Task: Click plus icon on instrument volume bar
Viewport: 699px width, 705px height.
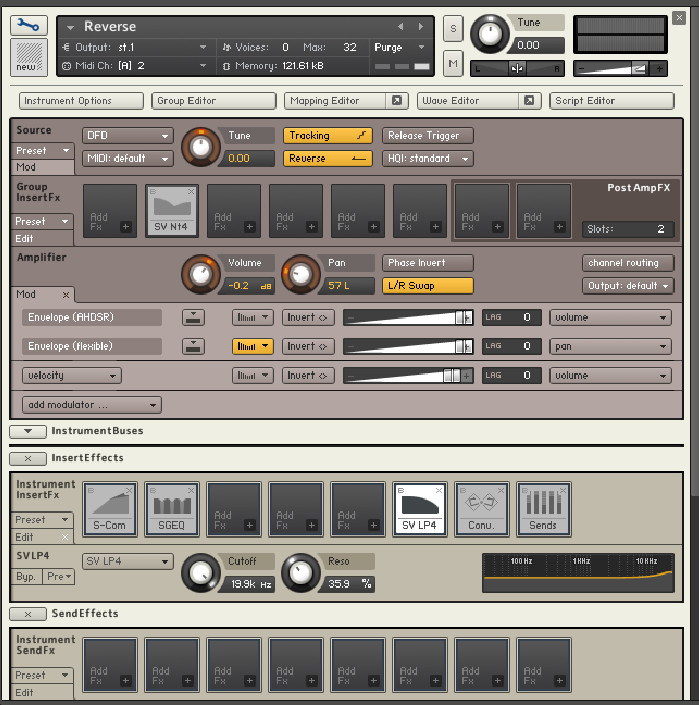Action: [x=659, y=69]
